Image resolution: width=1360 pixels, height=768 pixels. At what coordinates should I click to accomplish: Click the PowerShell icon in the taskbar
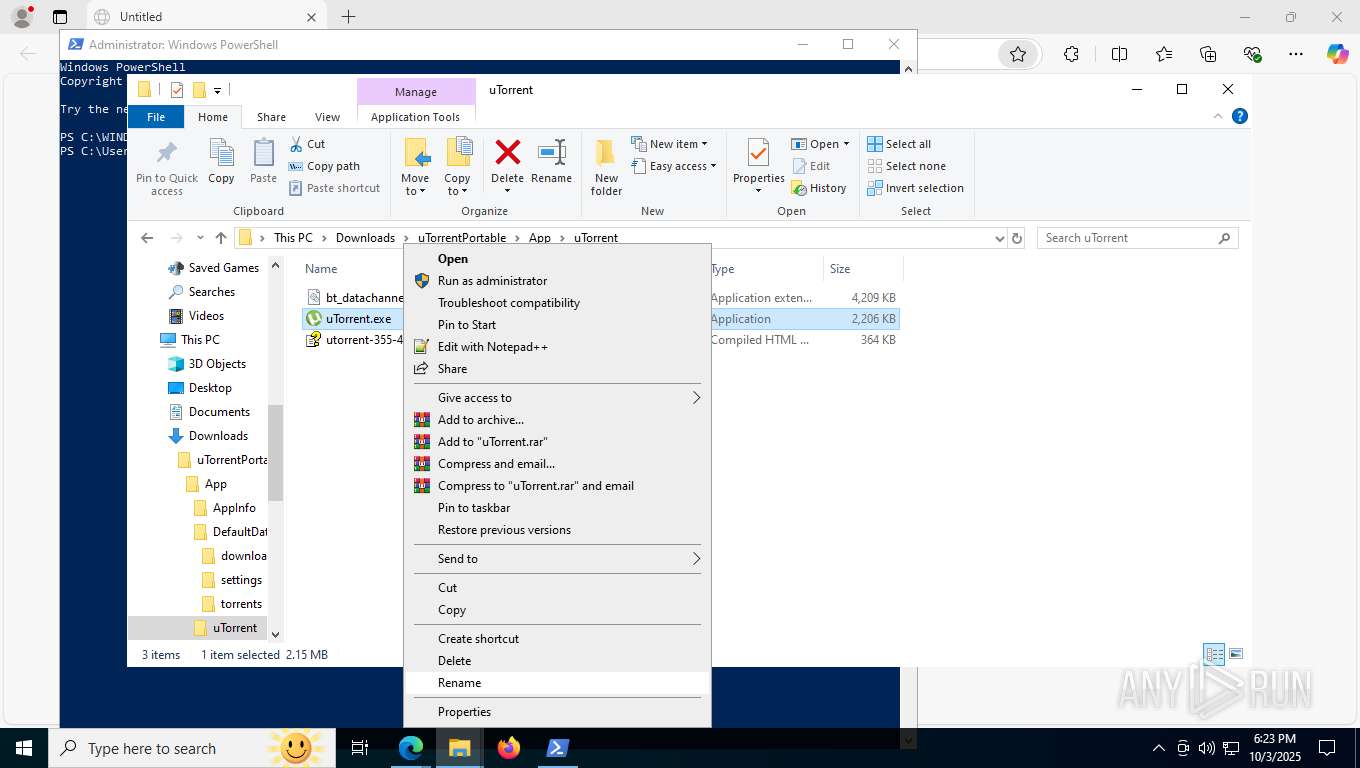[x=558, y=748]
